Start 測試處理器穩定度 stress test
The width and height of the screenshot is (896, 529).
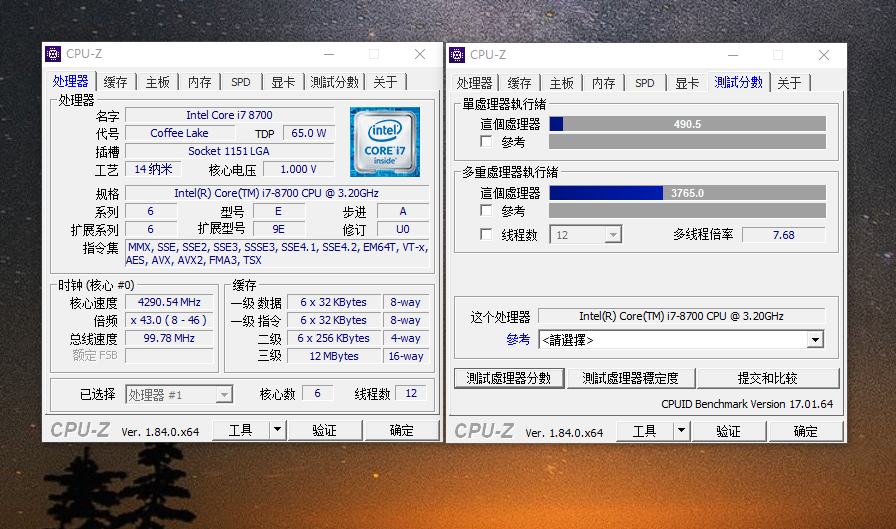point(630,378)
